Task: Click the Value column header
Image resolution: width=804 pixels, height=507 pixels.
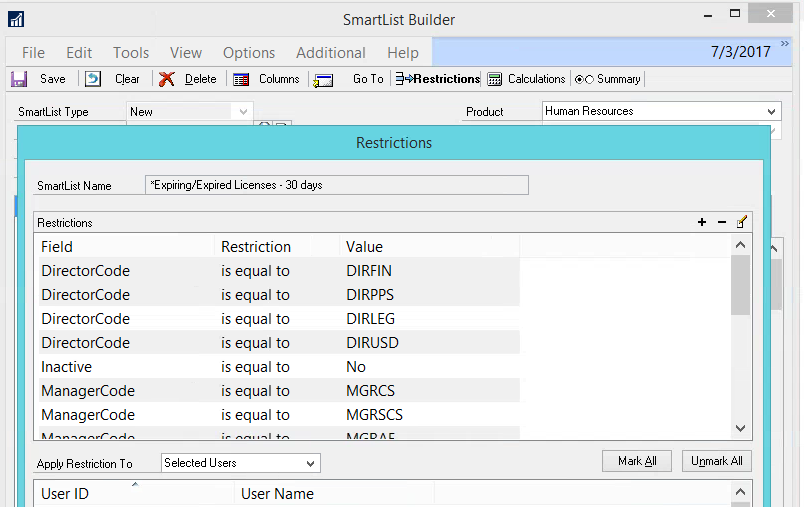Action: pos(430,247)
